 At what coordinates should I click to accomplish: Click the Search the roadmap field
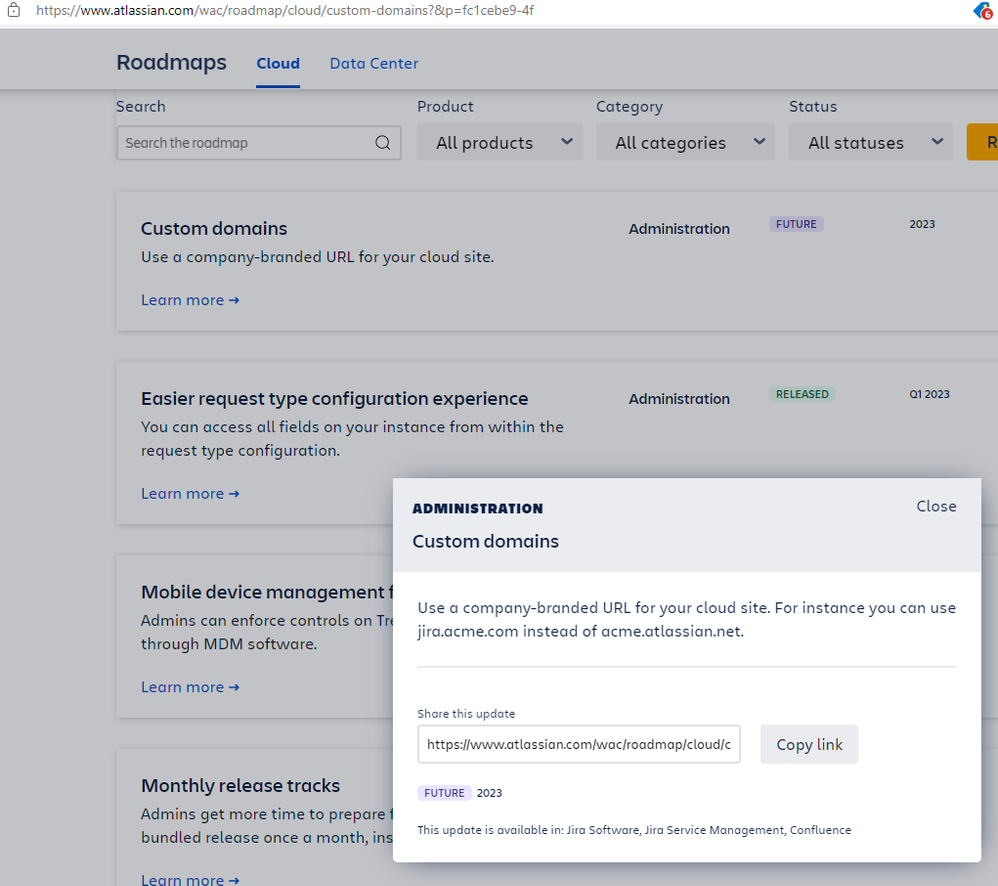pyautogui.click(x=258, y=143)
